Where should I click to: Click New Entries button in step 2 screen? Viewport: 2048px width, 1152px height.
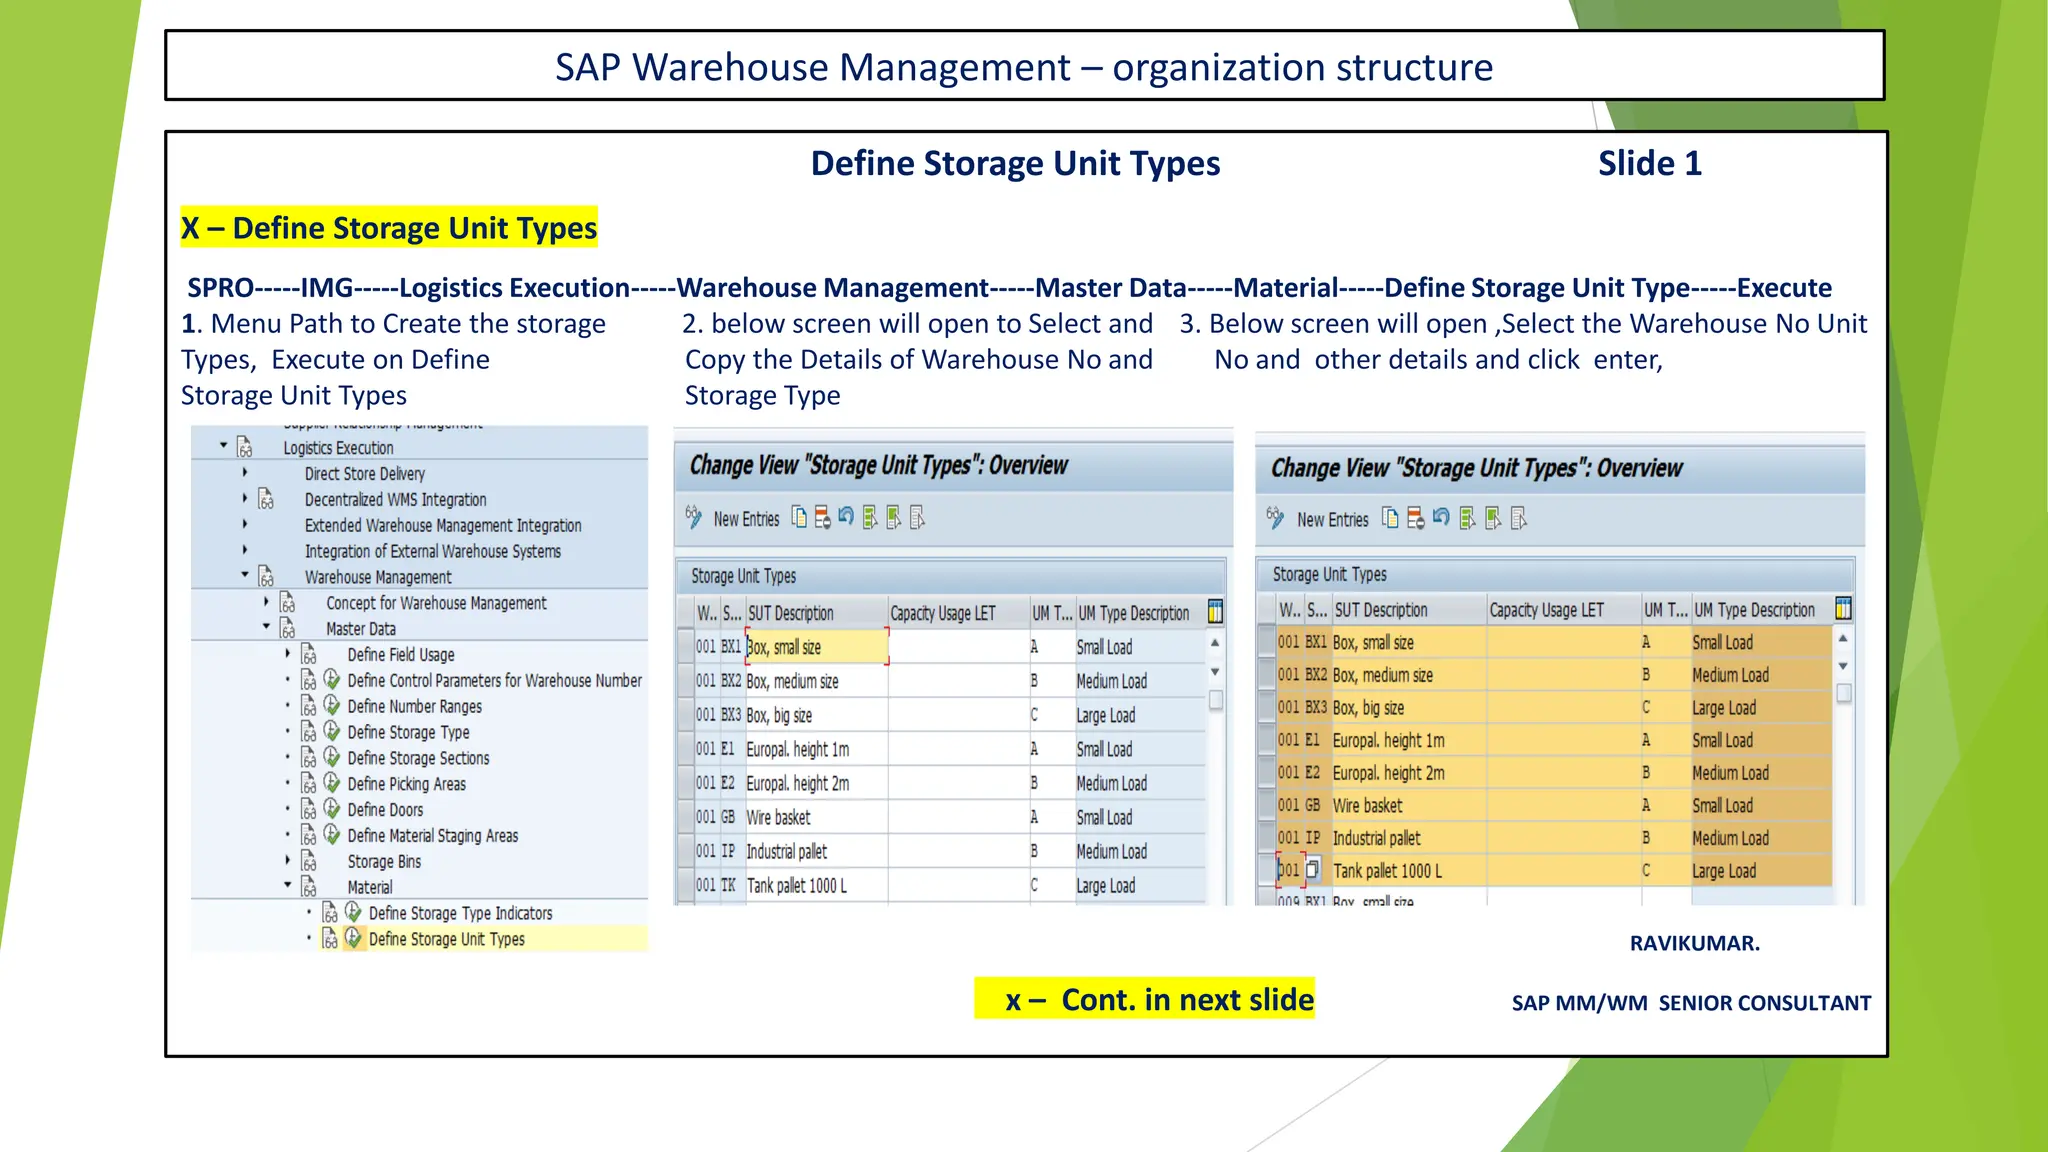coord(746,519)
